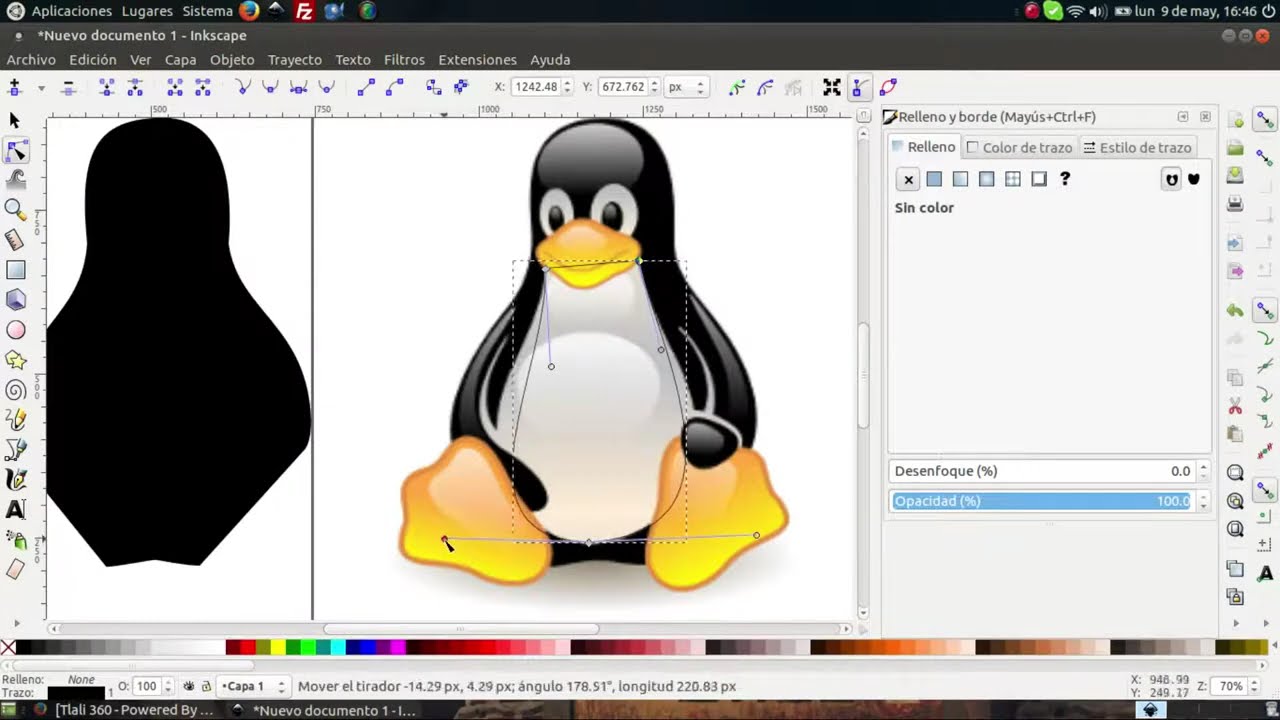Image resolution: width=1280 pixels, height=720 pixels.
Task: Convert selected segments to lines
Action: coord(366,87)
